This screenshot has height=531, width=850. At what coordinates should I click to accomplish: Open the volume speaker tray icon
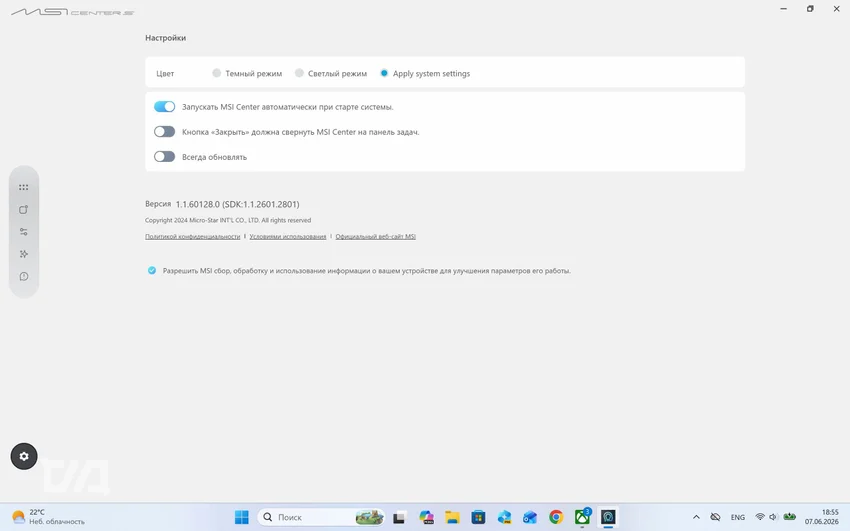tap(774, 517)
